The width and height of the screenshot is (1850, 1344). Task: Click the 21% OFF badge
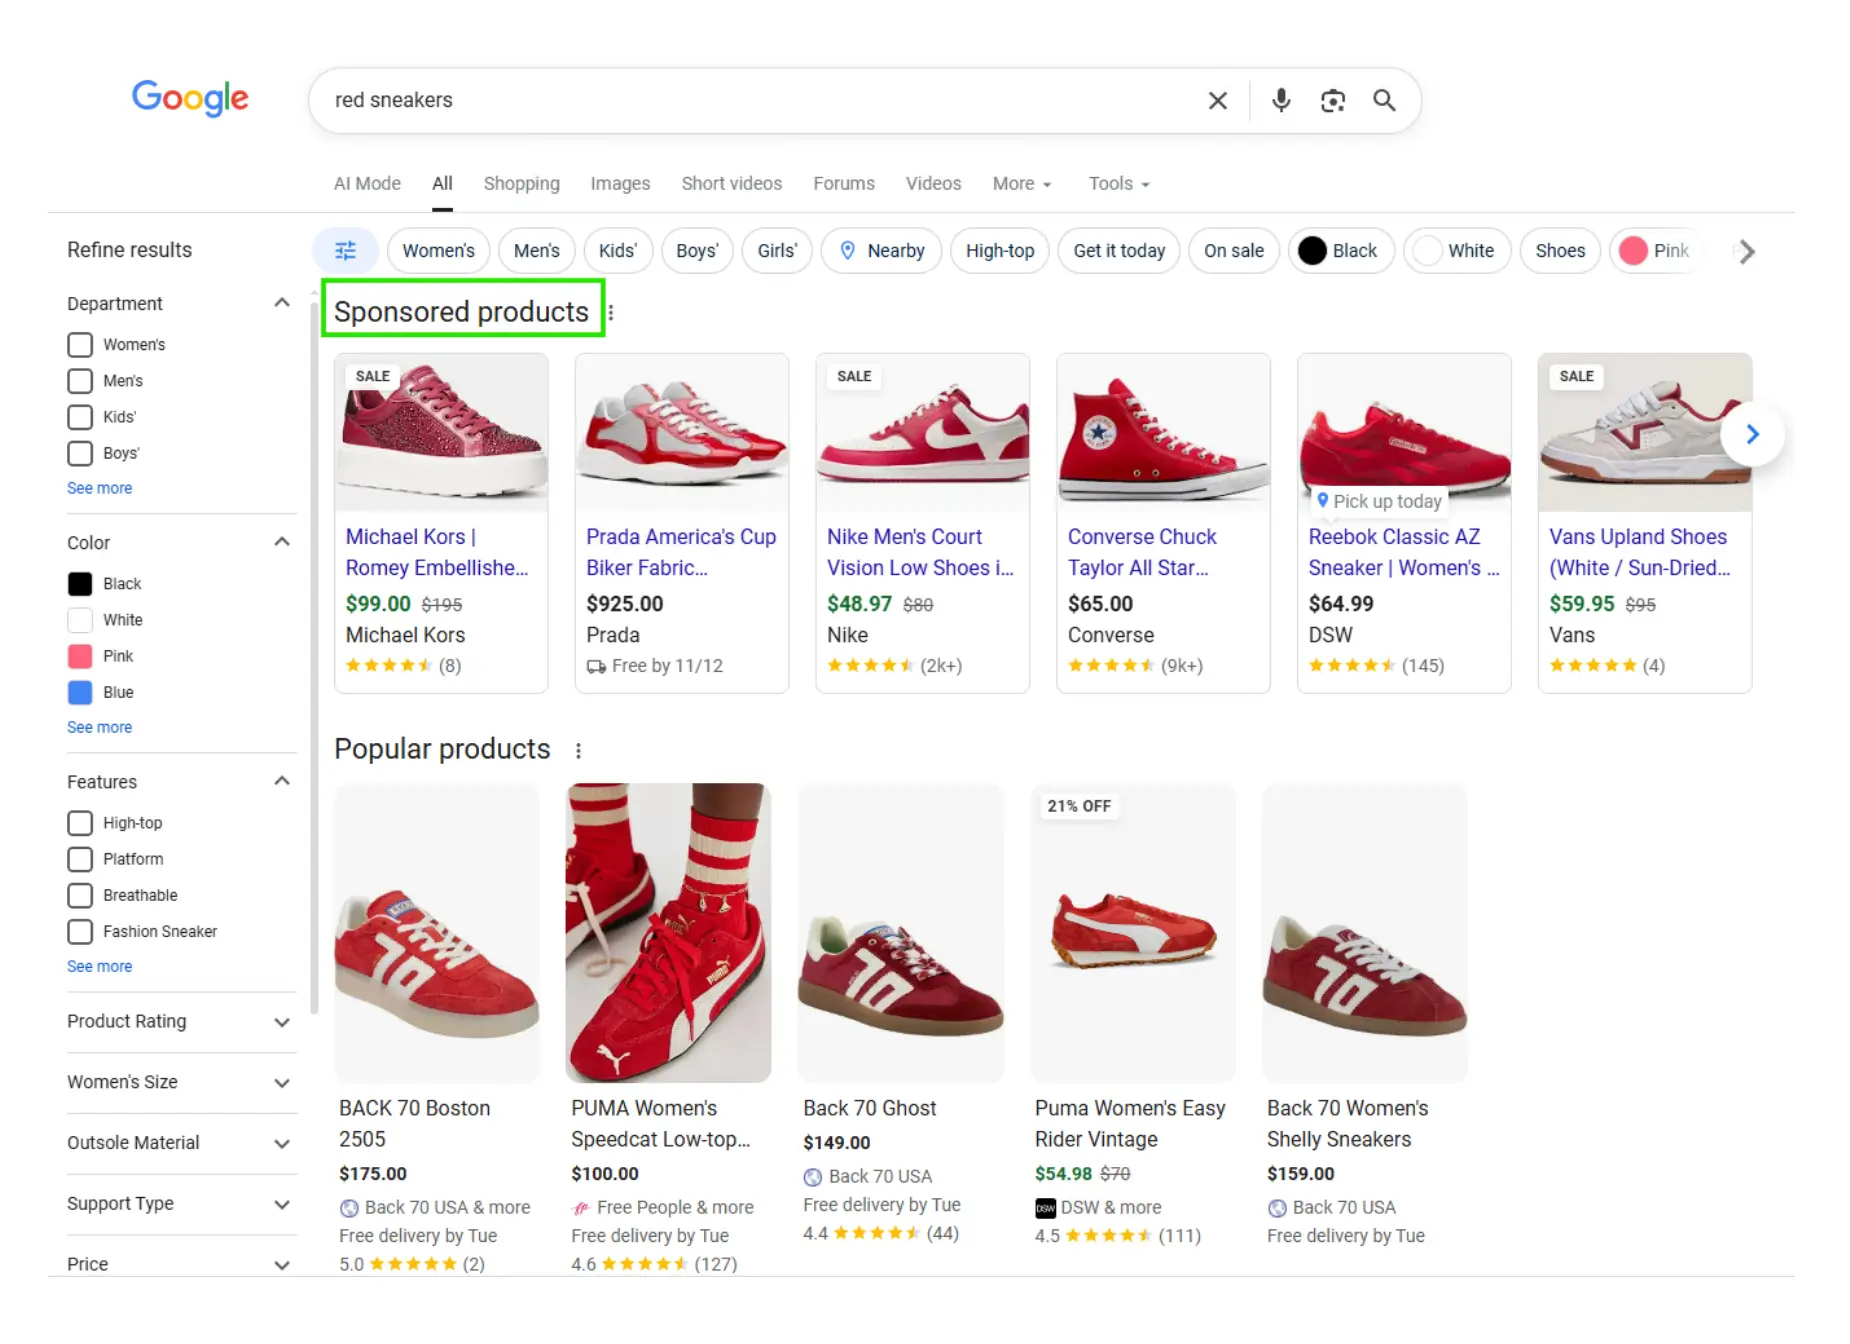click(x=1079, y=806)
